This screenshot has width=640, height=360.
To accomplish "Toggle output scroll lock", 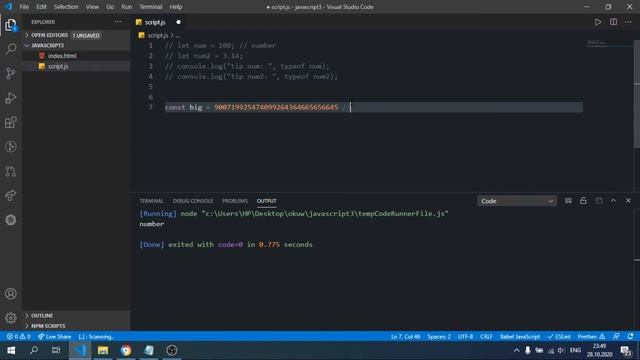I will click(583, 201).
